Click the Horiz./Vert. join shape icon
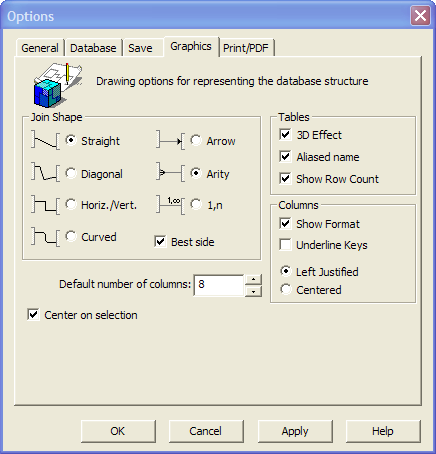 click(x=46, y=205)
